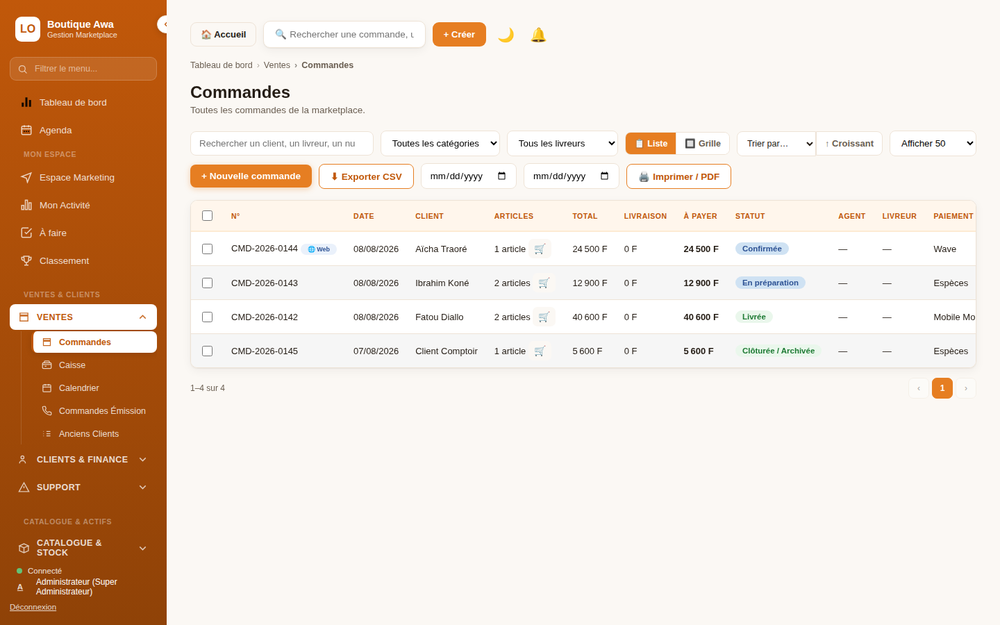The height and width of the screenshot is (625, 1000).
Task: Focus the client/livreur search field
Action: click(x=281, y=143)
